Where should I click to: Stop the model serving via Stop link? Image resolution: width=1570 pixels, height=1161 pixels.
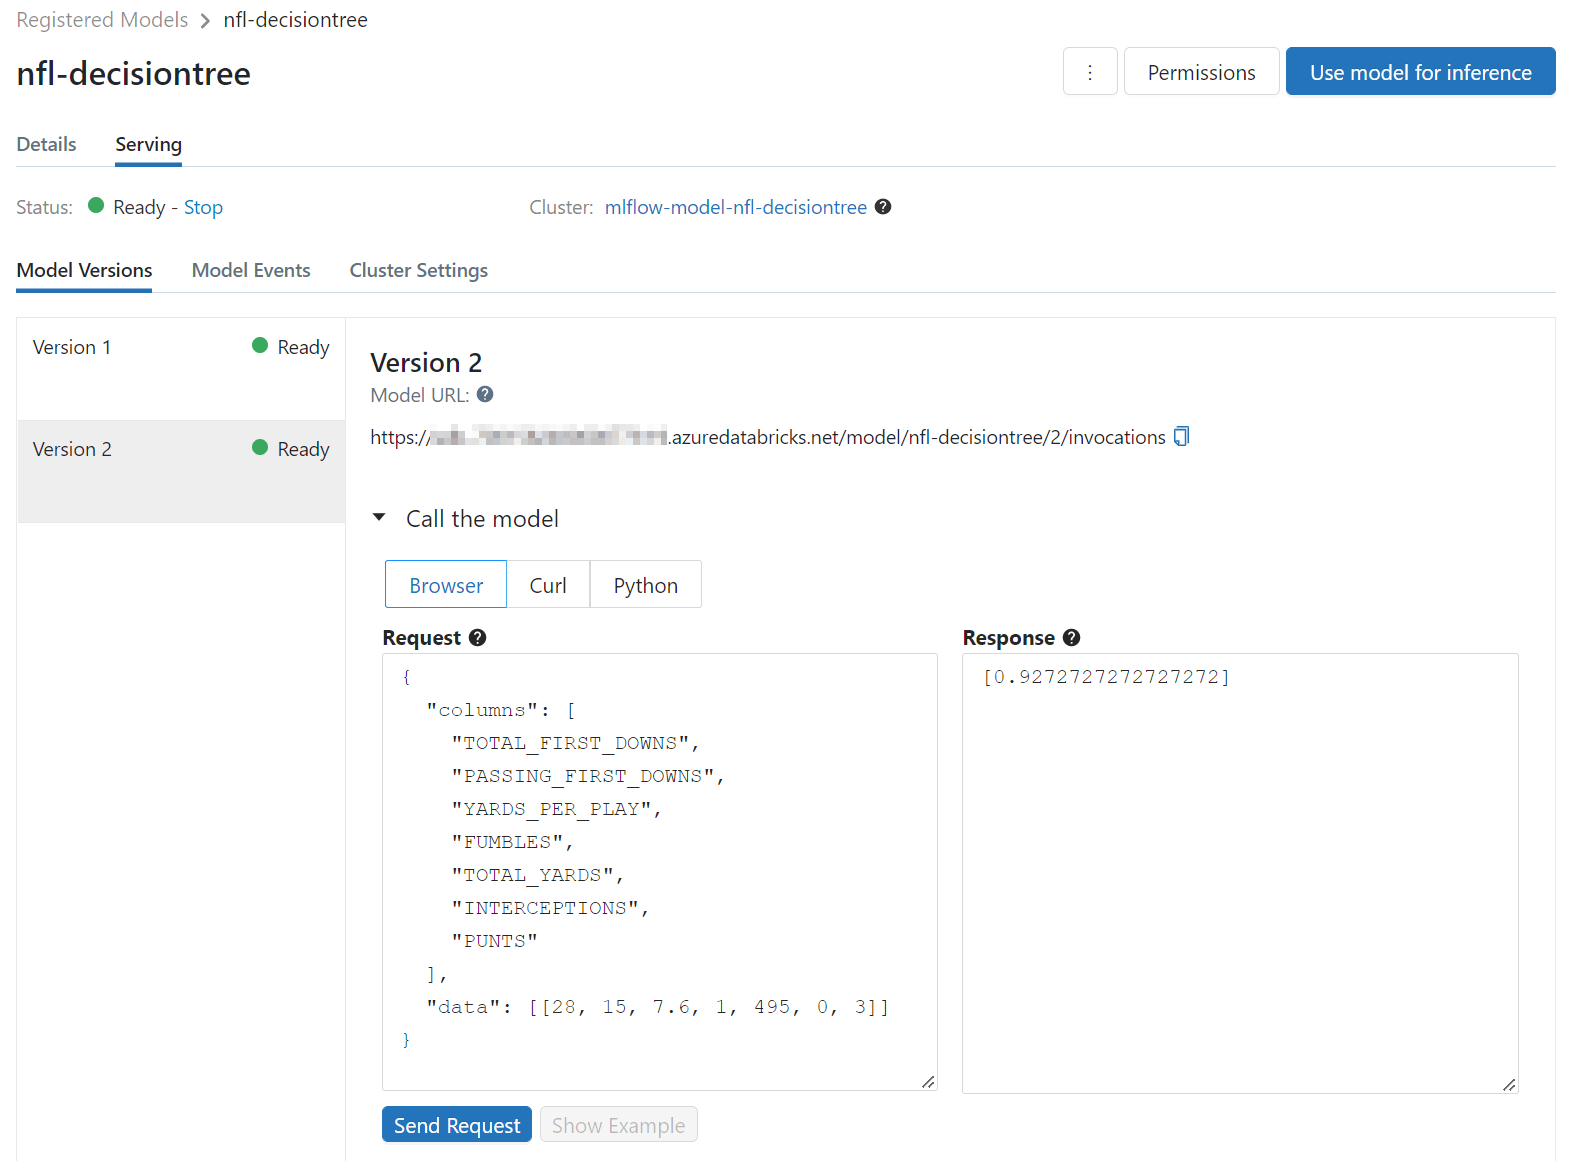[203, 207]
